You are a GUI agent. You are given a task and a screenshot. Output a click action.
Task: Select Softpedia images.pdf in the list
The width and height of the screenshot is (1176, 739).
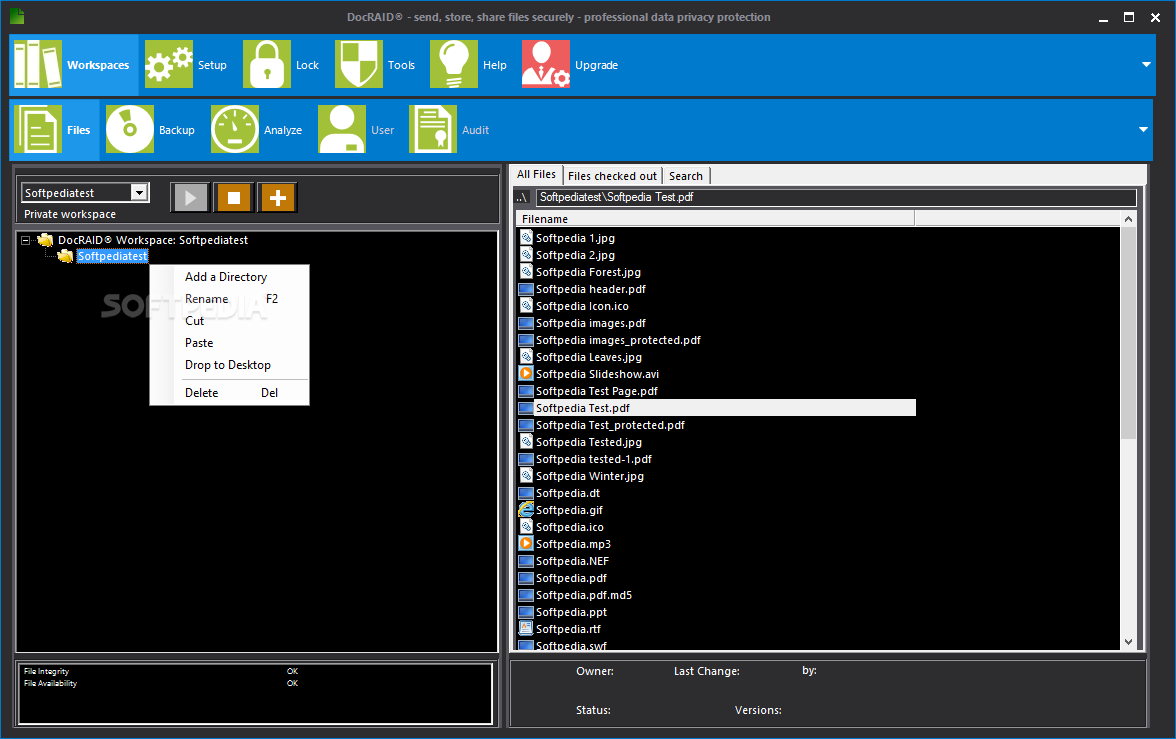click(x=590, y=323)
